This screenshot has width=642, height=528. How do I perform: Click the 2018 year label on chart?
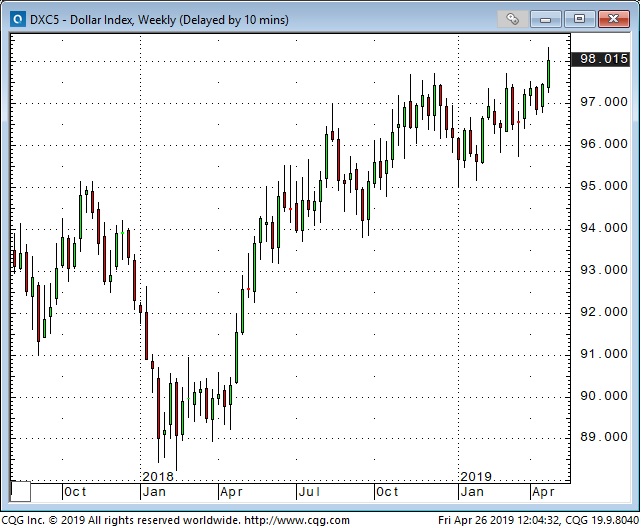pos(158,476)
